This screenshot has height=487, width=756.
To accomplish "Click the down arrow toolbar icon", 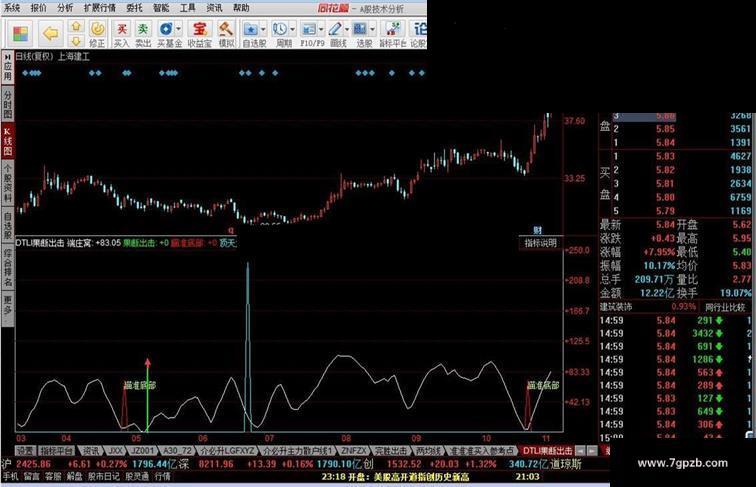I will [x=76, y=41].
